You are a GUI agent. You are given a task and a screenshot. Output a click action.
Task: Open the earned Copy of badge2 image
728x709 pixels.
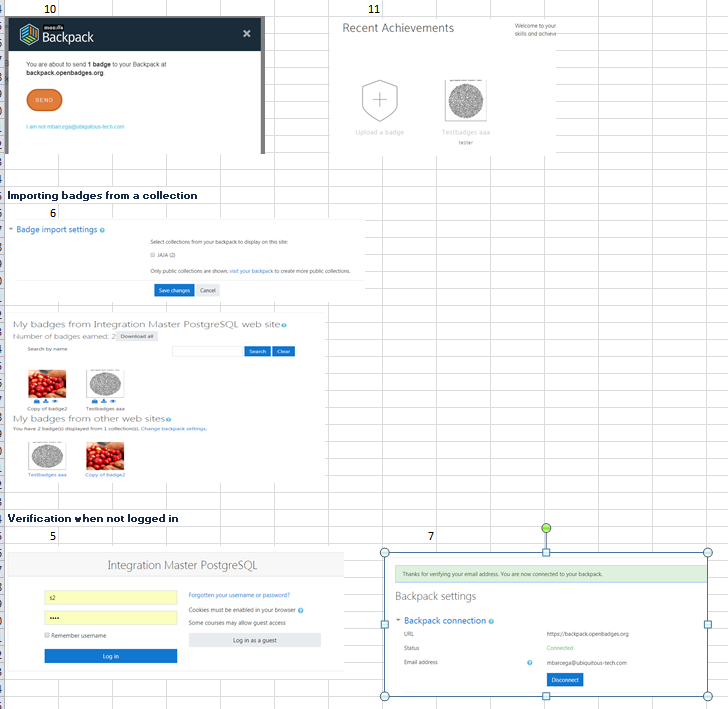click(47, 384)
